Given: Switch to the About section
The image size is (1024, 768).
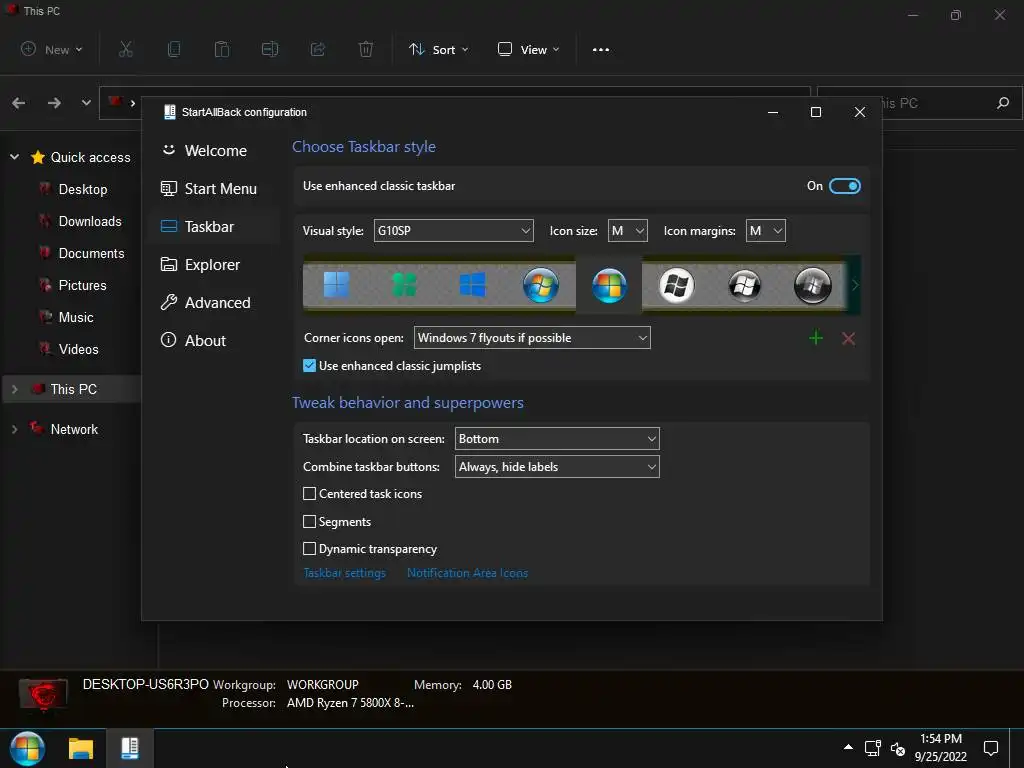Looking at the screenshot, I should click(214, 340).
